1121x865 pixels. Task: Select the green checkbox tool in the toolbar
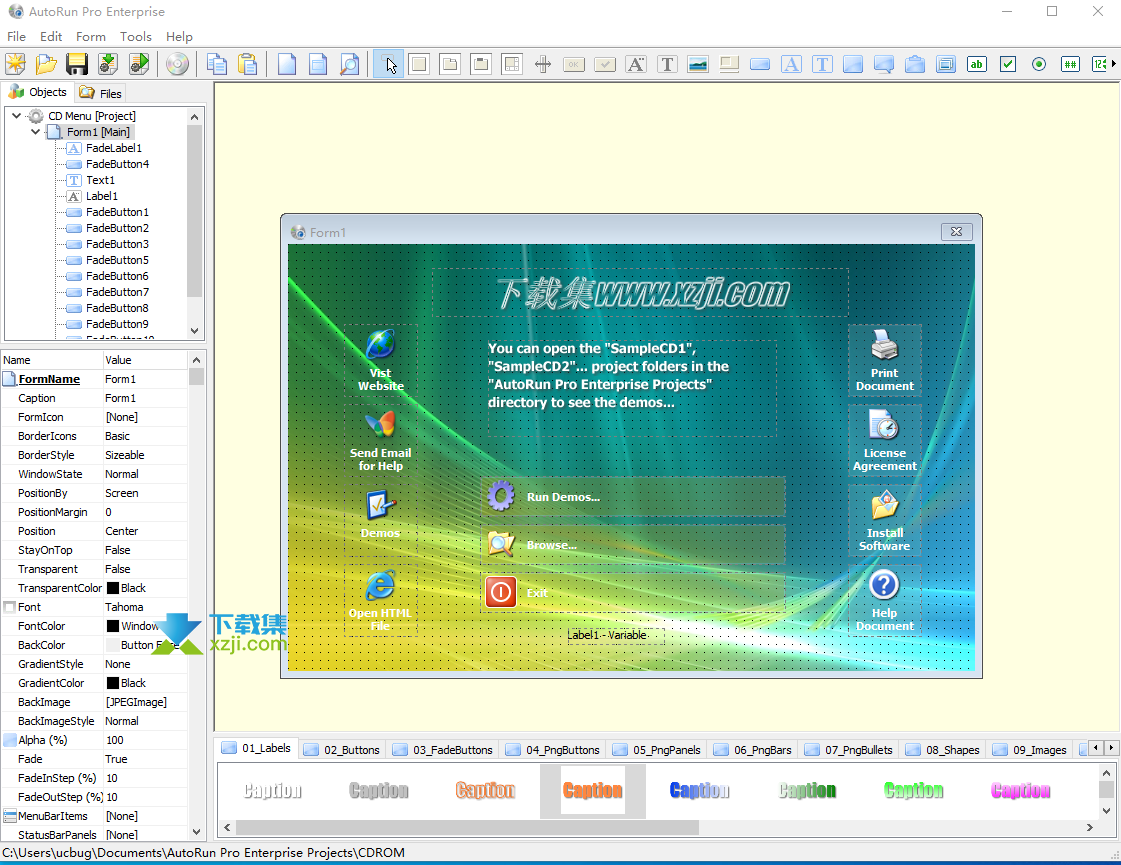click(1008, 64)
